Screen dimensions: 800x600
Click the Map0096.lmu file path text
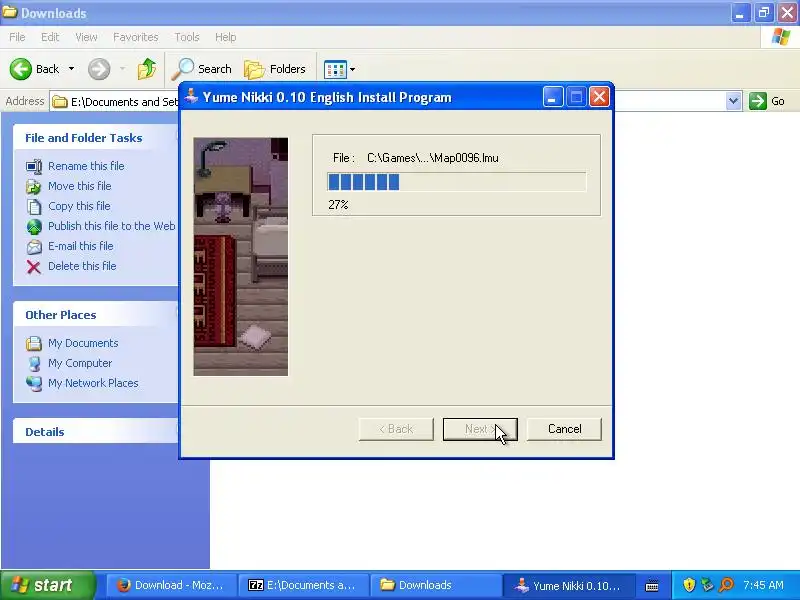[x=433, y=158]
